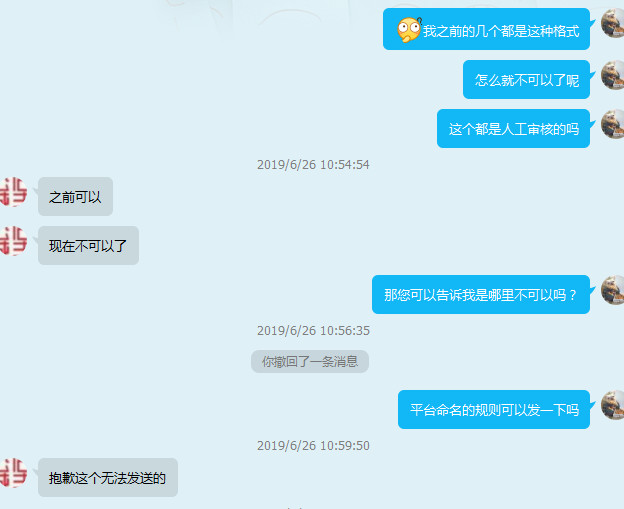The image size is (624, 509).
Task: Click sender avatar beside '我之前的几个都是这种格式'
Action: [x=613, y=24]
